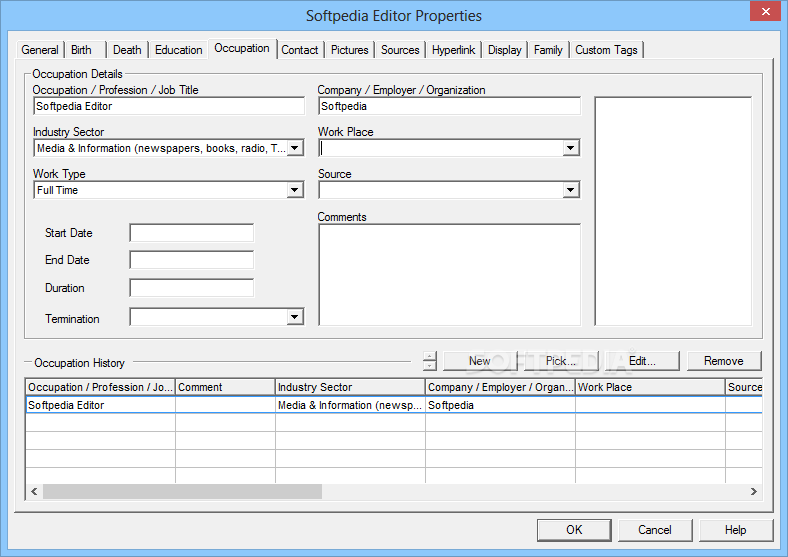Click the right arrow of horizontal scrollbar

pos(754,491)
